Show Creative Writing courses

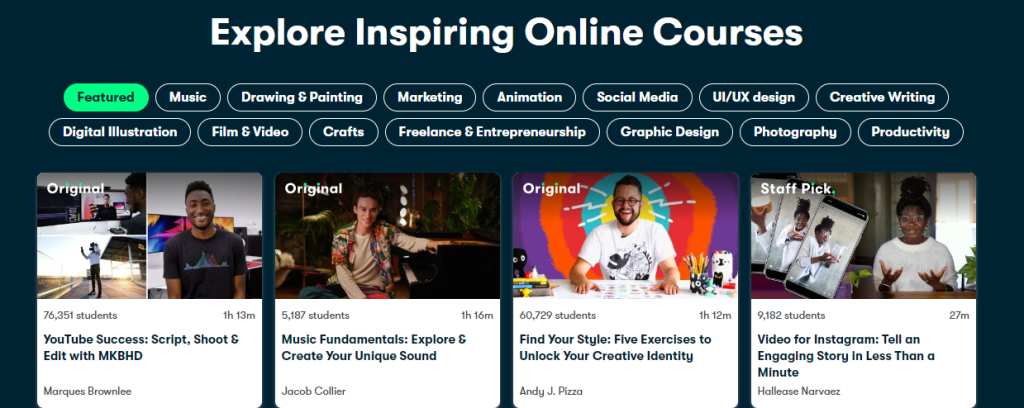882,97
